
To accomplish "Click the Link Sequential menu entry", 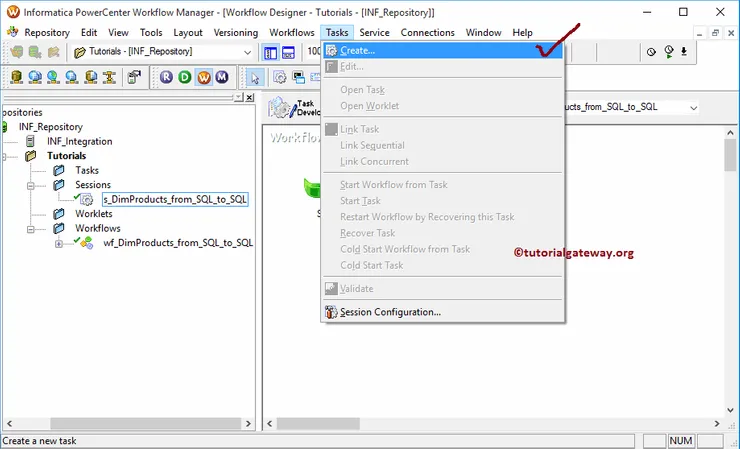I will coord(443,145).
